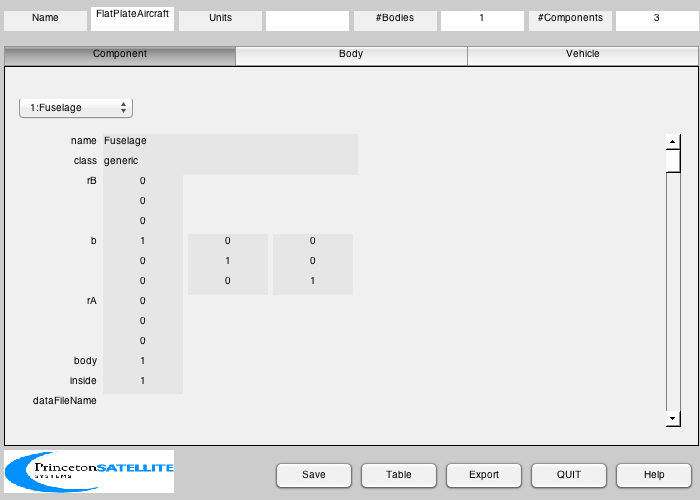Screen dimensions: 700x500
Task: Click the Table button
Action: (399, 475)
